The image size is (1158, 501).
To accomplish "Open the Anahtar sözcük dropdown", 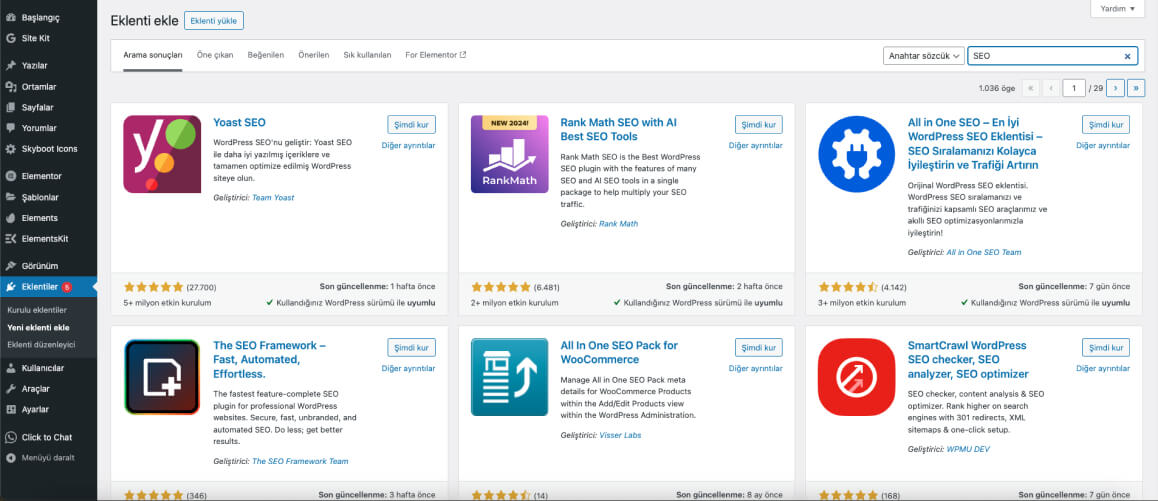I will (x=923, y=56).
